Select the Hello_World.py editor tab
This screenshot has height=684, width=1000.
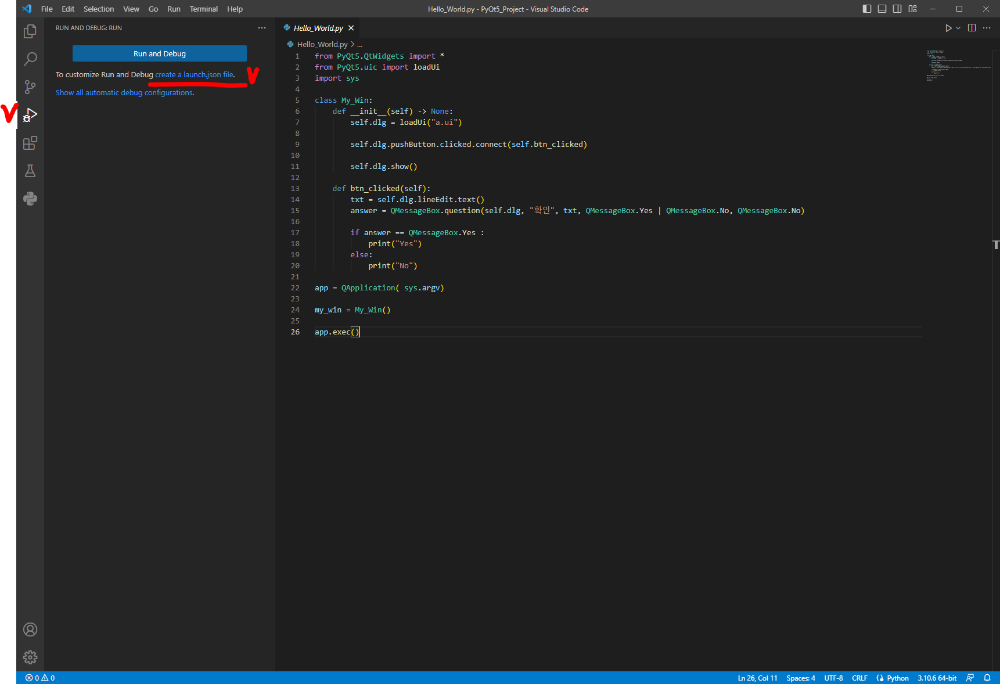point(318,28)
